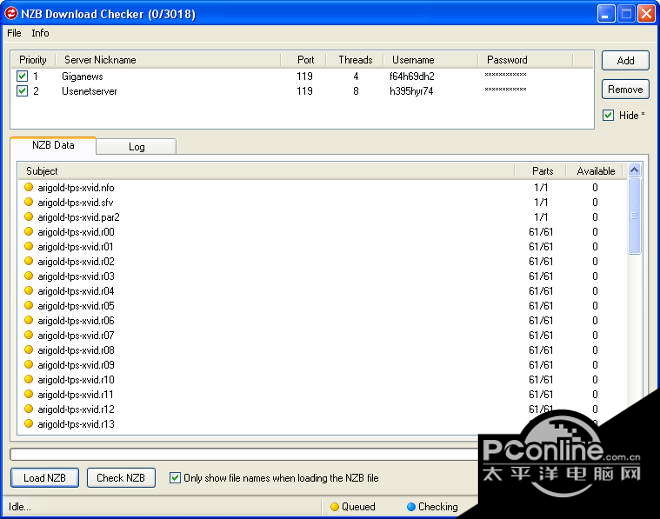Click the username f64h69dh2
Viewport: 660px width, 519px height.
click(x=412, y=76)
